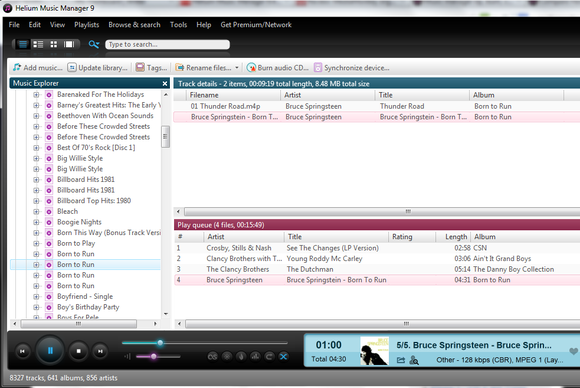Mark the playing track as favourite with heart
580x388 pixels.
[x=573, y=351]
